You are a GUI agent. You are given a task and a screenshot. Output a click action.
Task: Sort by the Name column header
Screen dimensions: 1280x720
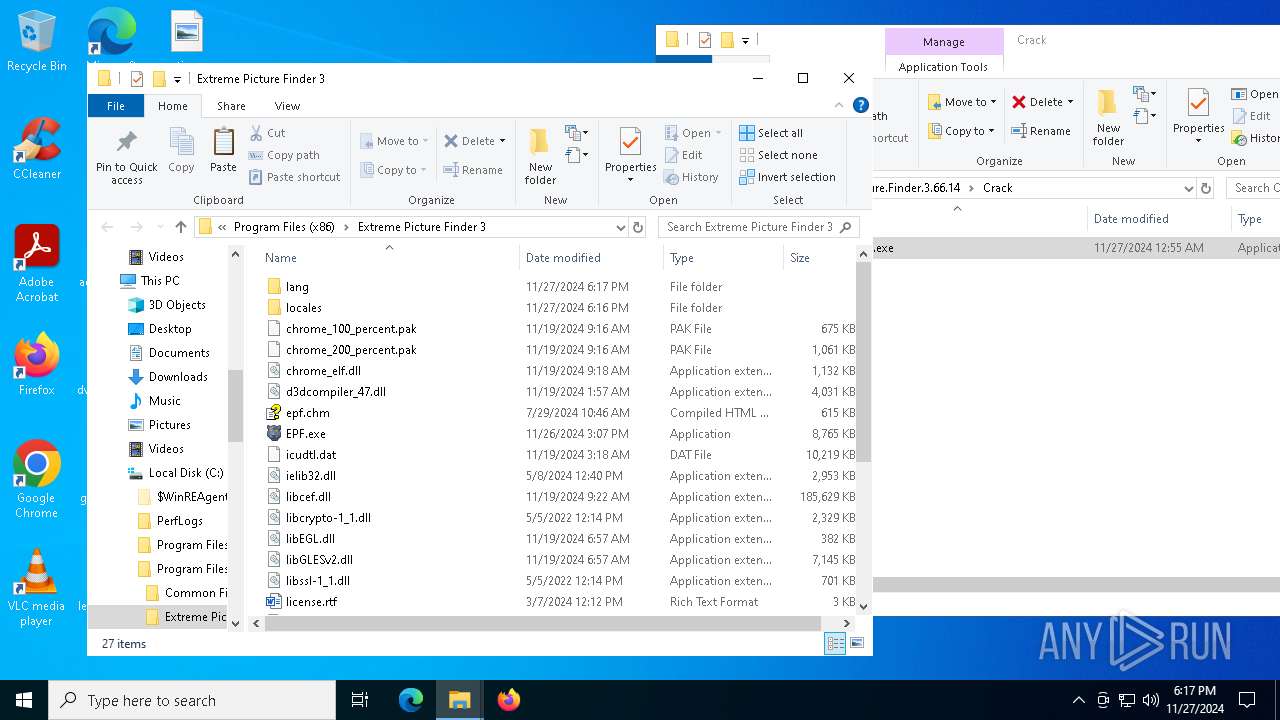click(389, 258)
